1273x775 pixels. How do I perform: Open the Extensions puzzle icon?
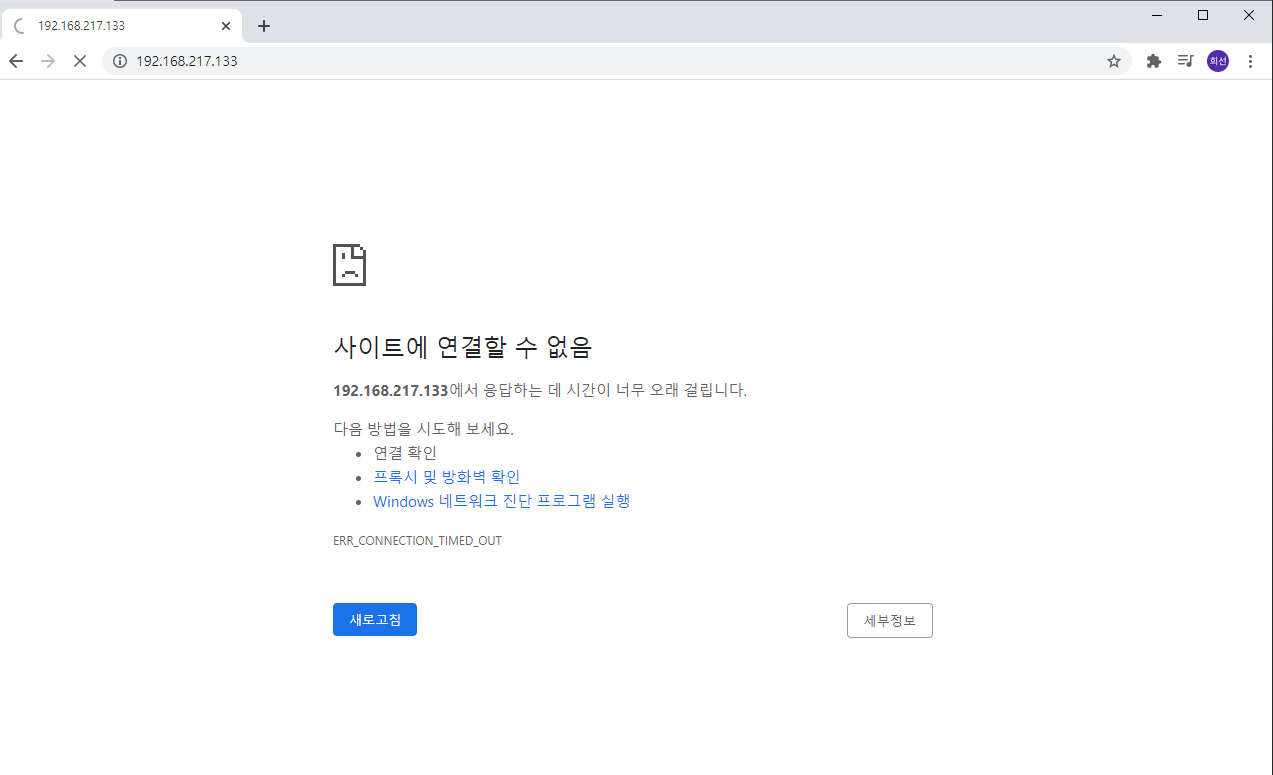[x=1153, y=61]
